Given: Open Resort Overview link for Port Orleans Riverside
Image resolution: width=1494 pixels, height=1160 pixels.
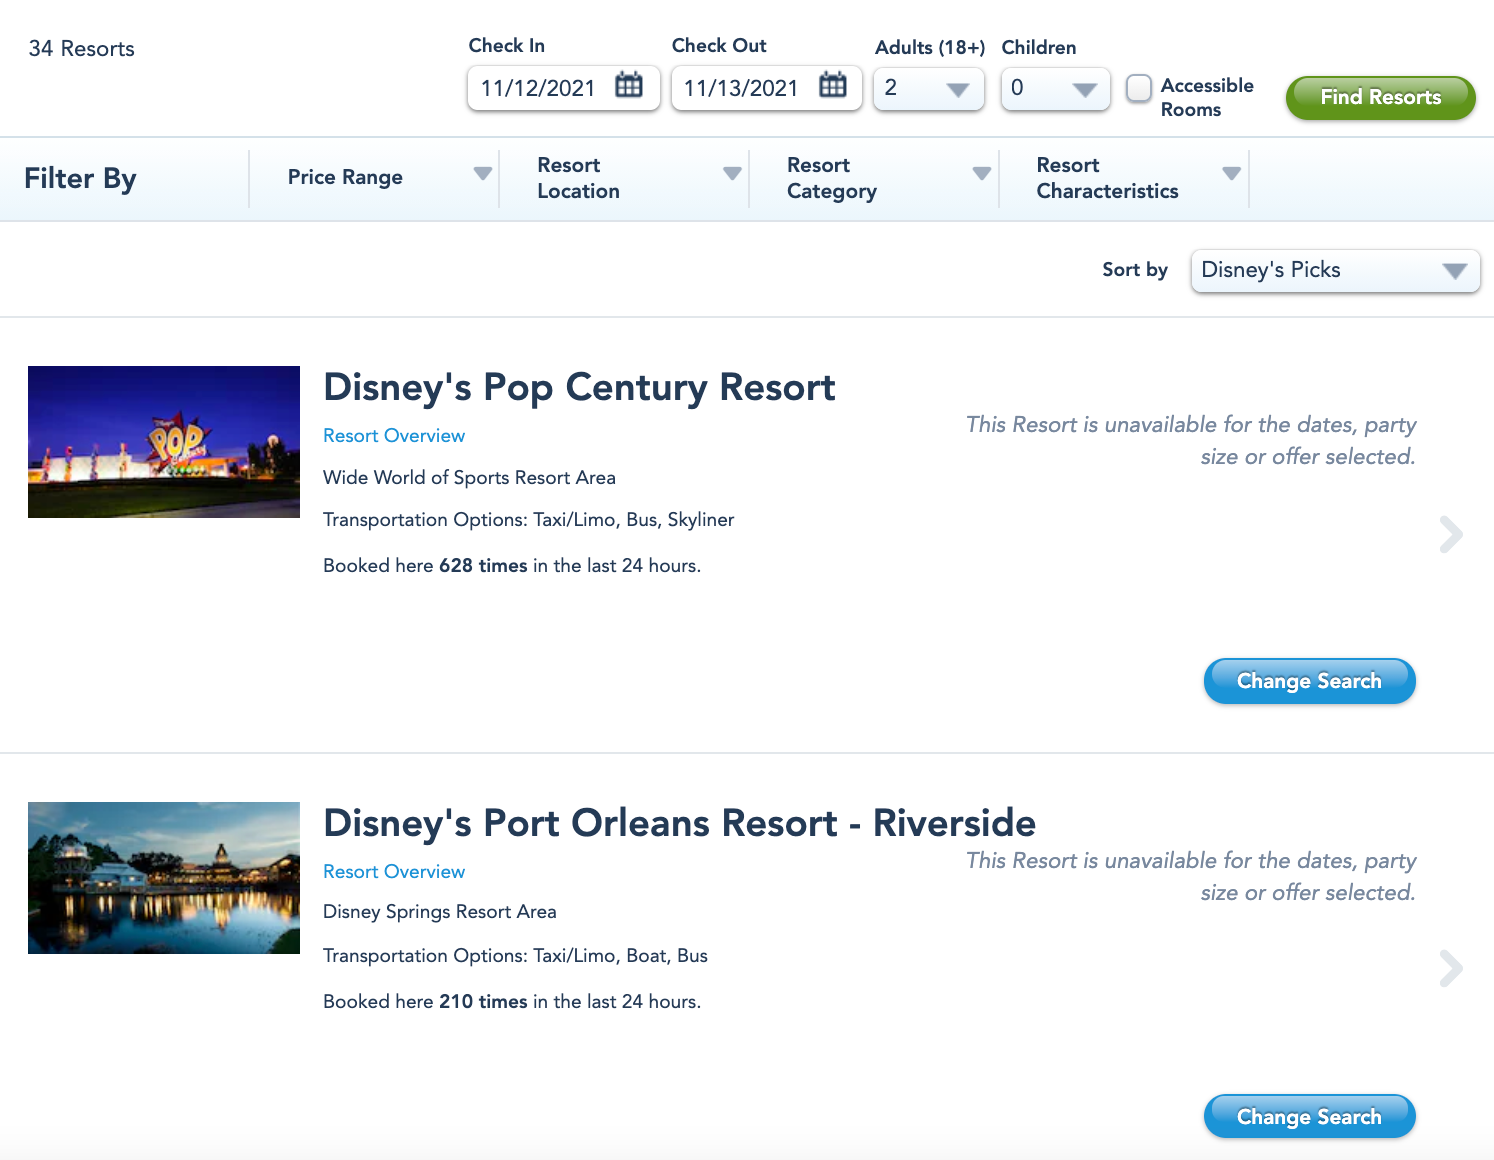Looking at the screenshot, I should 394,872.
